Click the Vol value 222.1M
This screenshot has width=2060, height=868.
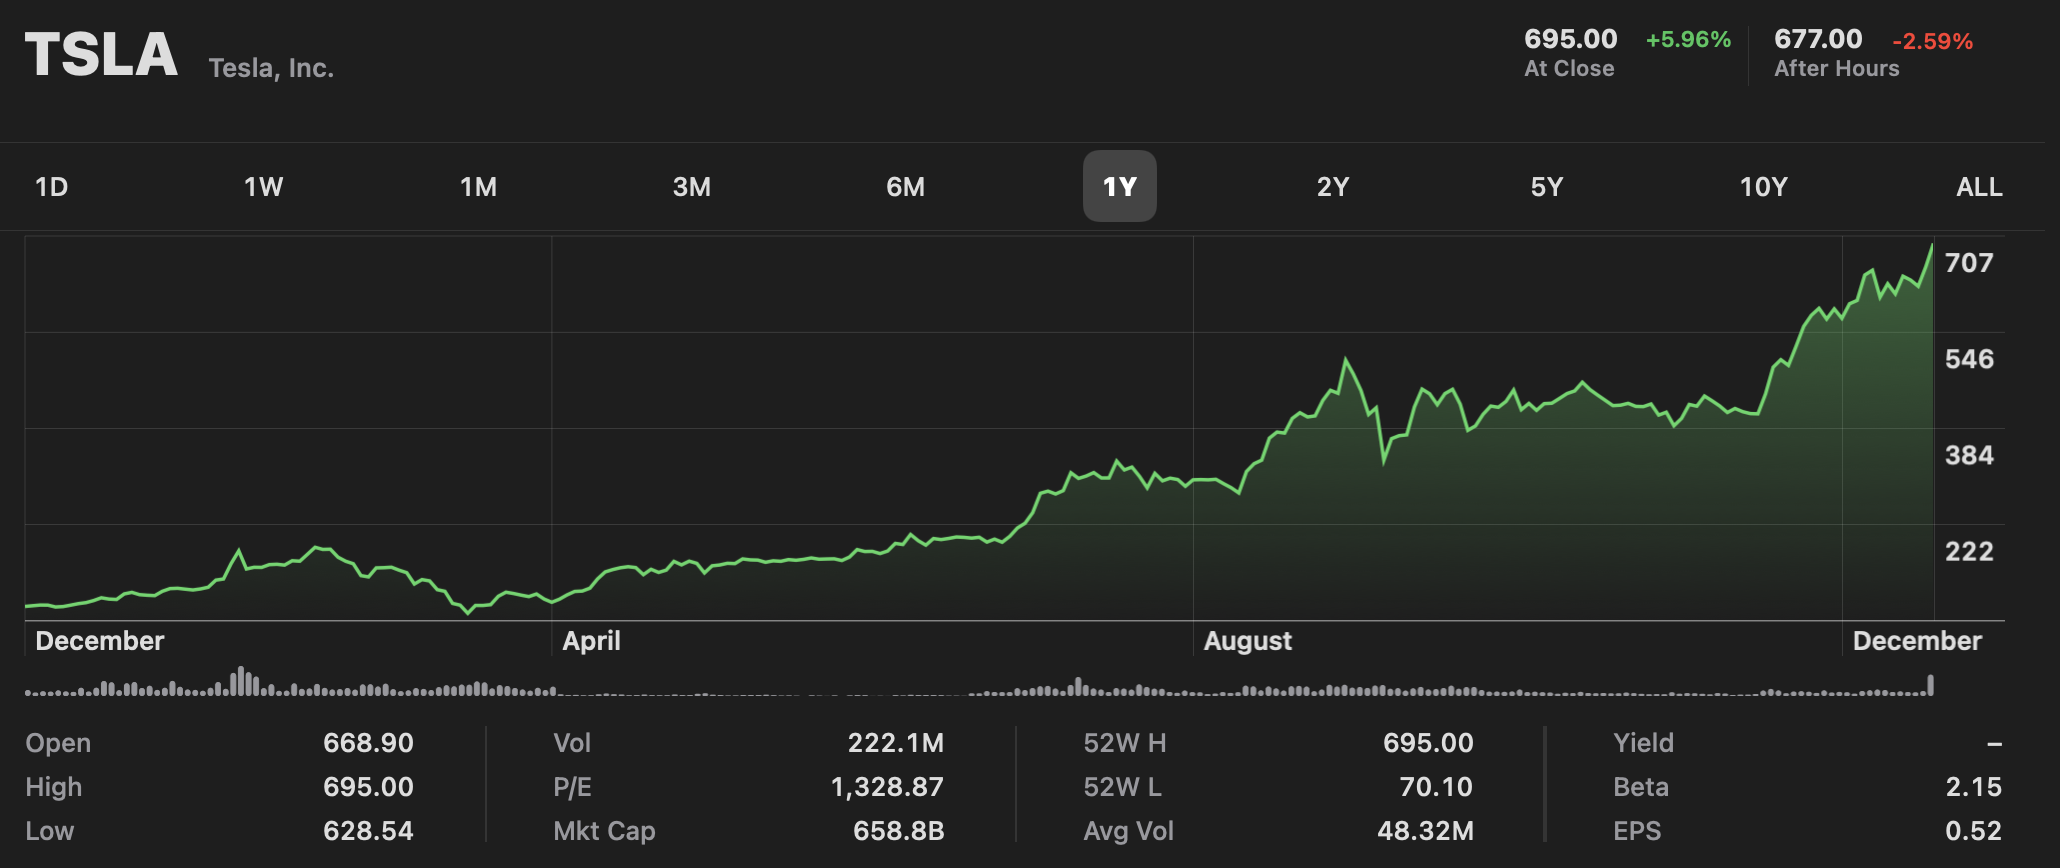pyautogui.click(x=896, y=743)
